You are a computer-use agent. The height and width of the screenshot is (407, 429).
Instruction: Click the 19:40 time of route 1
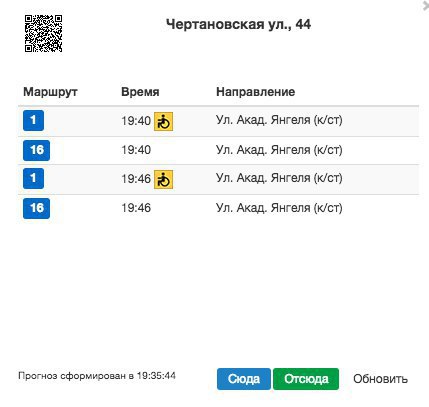(x=136, y=121)
